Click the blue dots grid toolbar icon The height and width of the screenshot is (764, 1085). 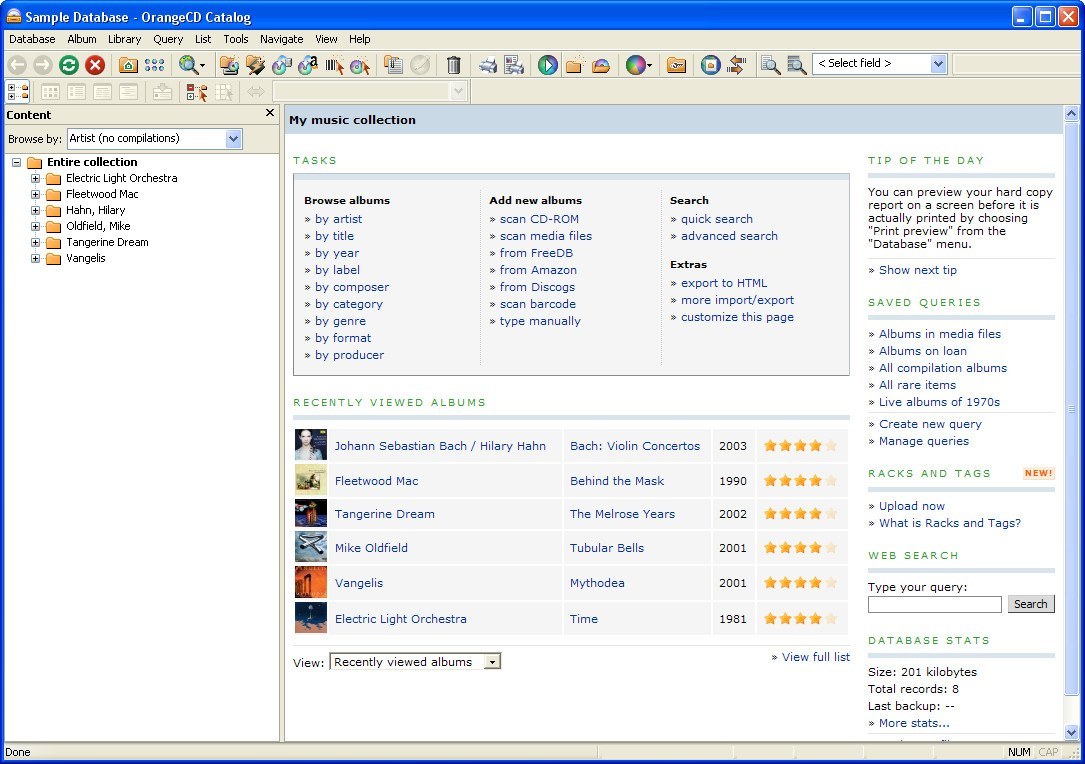click(x=154, y=65)
